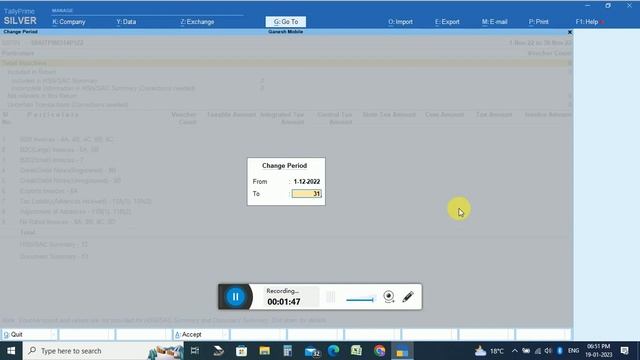Open Microsoft Store from the taskbar

(241, 351)
